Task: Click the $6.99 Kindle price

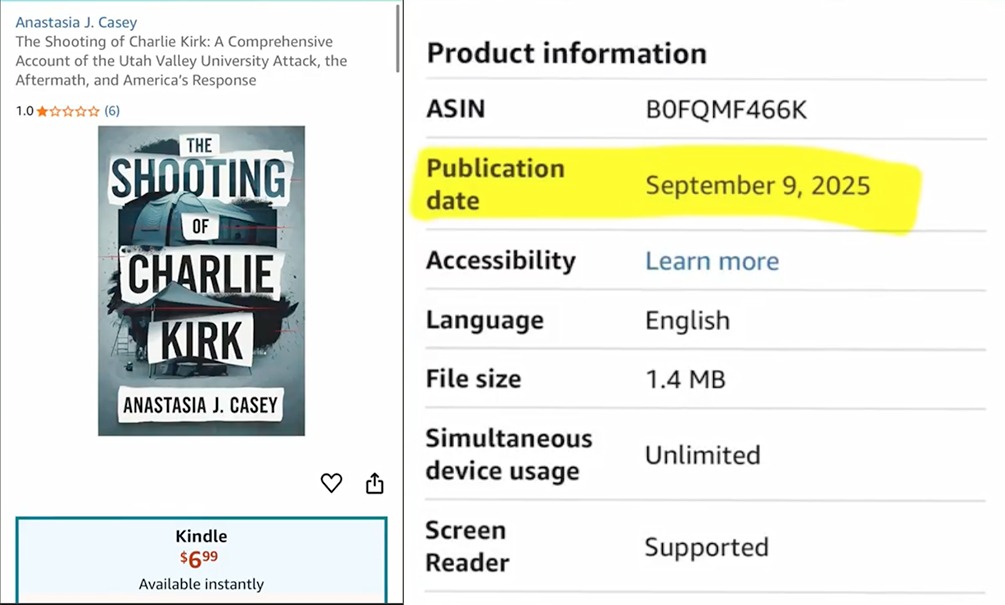Action: point(198,559)
